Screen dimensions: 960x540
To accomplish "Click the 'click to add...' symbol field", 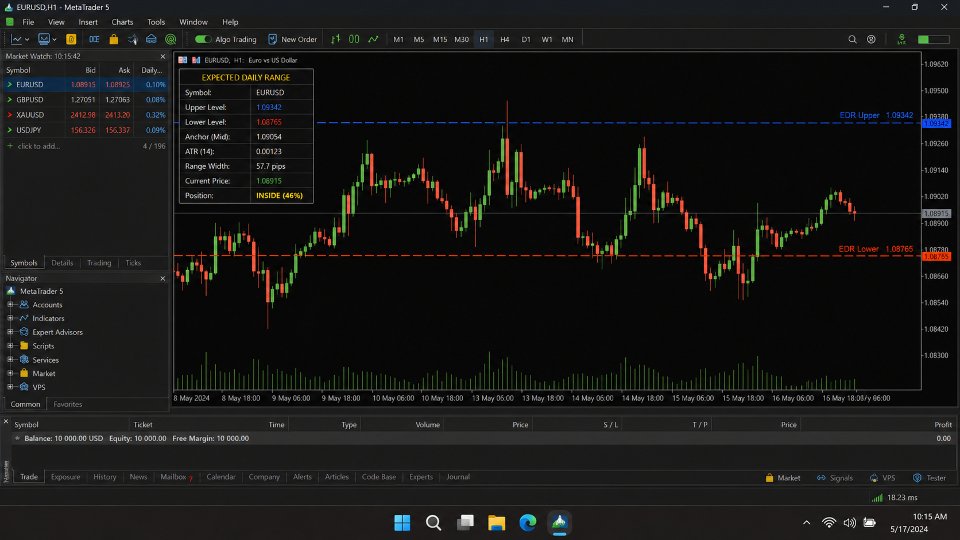I will pos(39,146).
